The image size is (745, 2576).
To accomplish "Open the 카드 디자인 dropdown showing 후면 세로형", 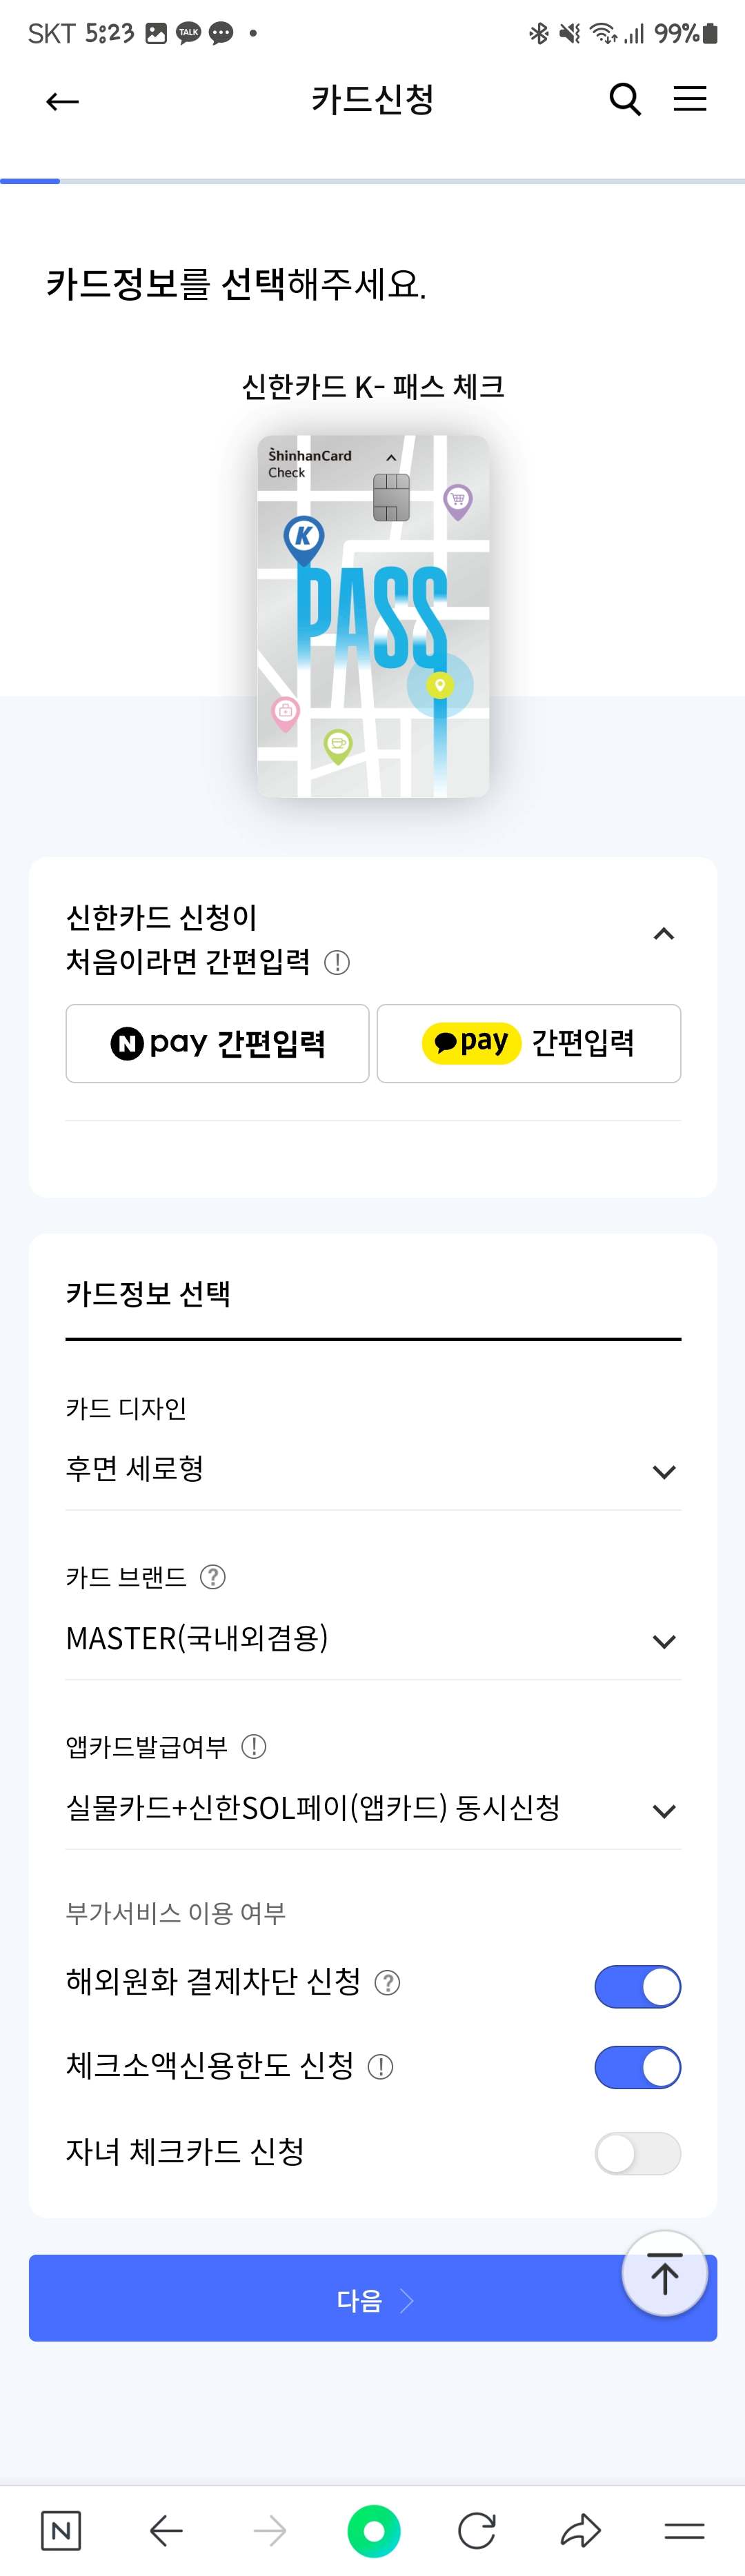I will [663, 1470].
